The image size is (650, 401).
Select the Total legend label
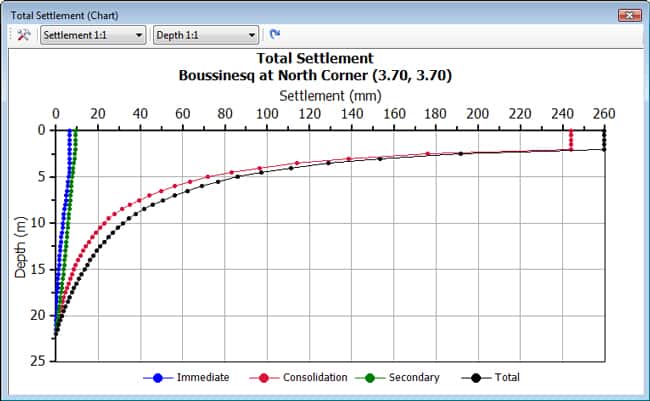pyautogui.click(x=507, y=377)
